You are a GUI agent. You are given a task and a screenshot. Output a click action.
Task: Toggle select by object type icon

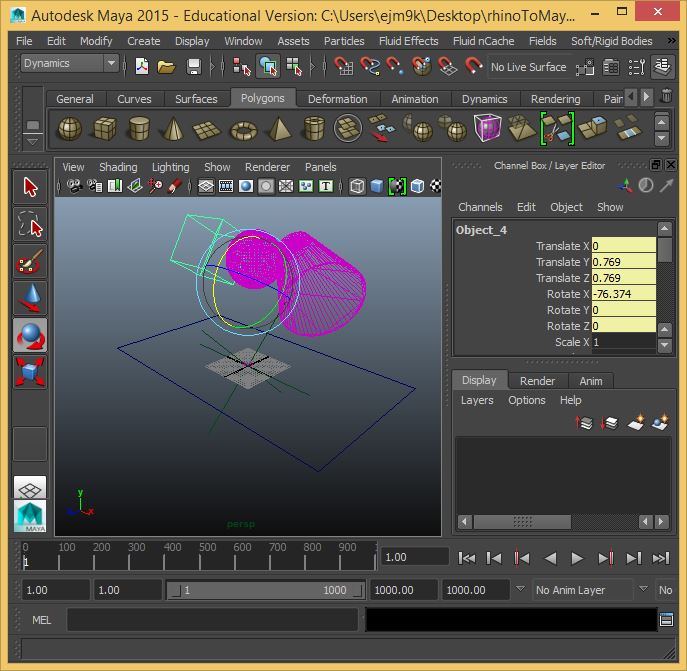[x=268, y=67]
